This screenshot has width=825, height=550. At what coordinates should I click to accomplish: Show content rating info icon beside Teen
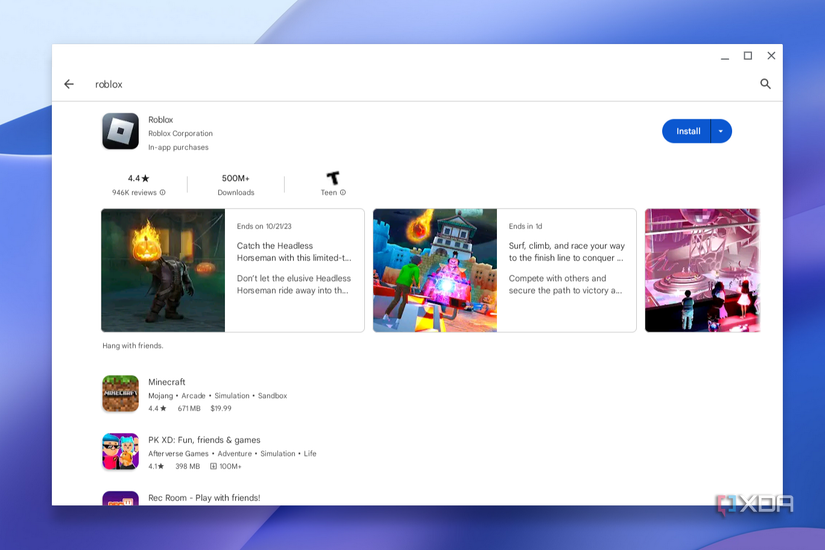coord(343,193)
